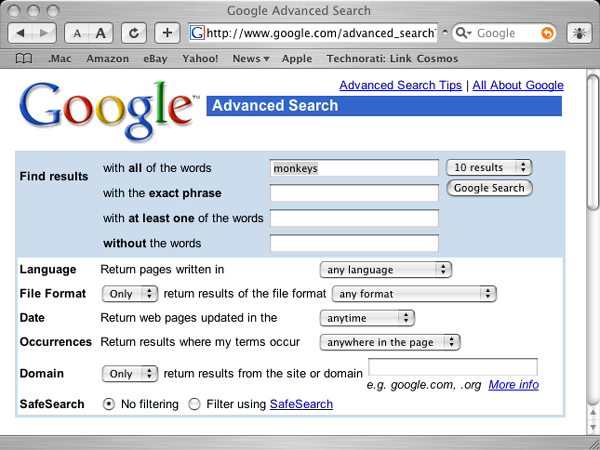Click the Google logo image
This screenshot has height=450, width=600.
(x=109, y=111)
